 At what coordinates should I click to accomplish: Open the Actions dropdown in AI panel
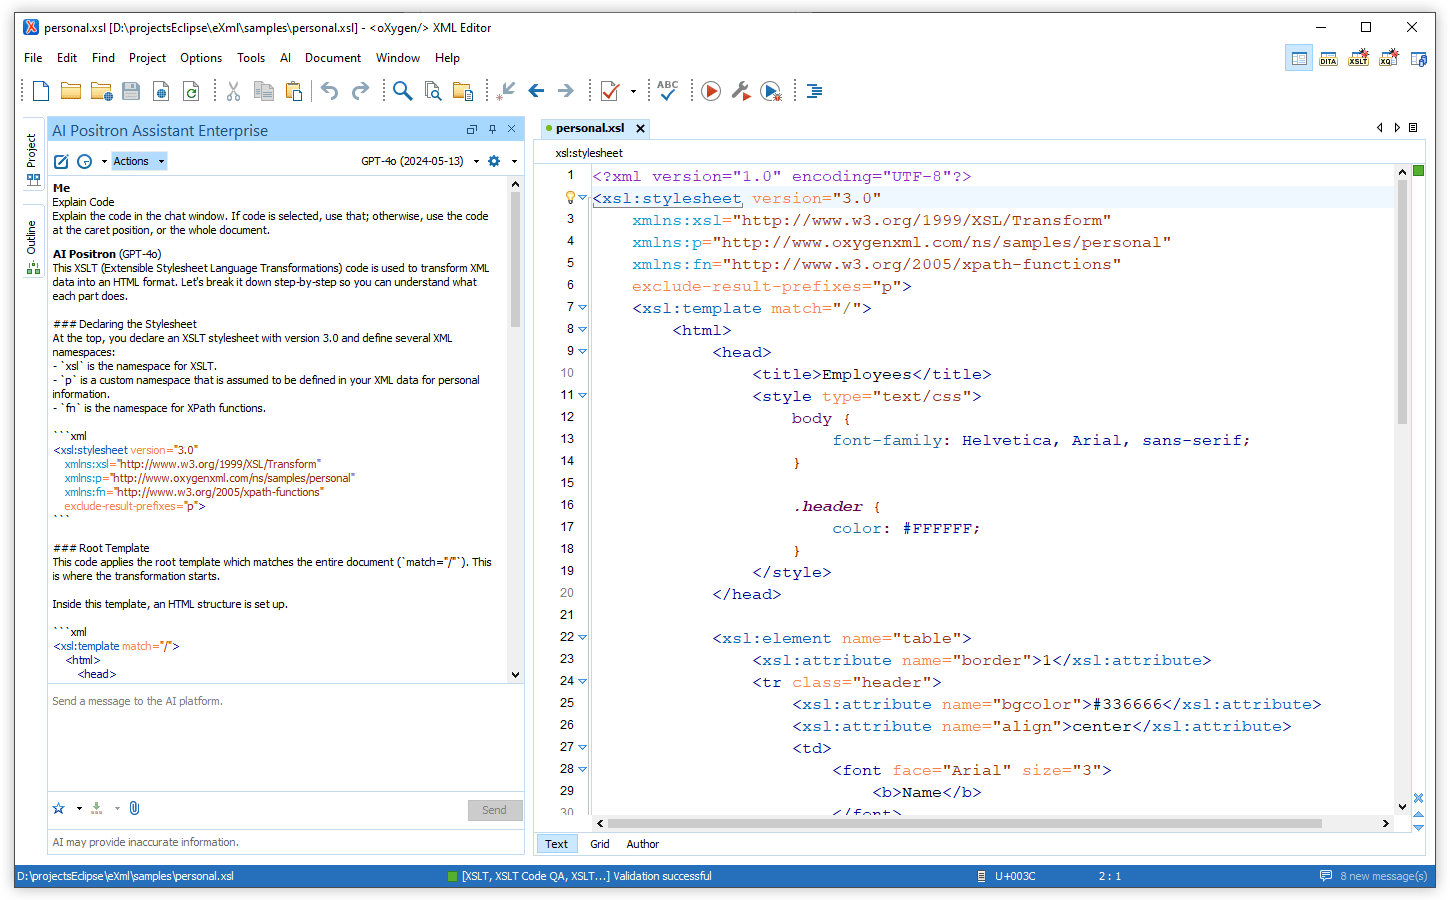coord(139,161)
